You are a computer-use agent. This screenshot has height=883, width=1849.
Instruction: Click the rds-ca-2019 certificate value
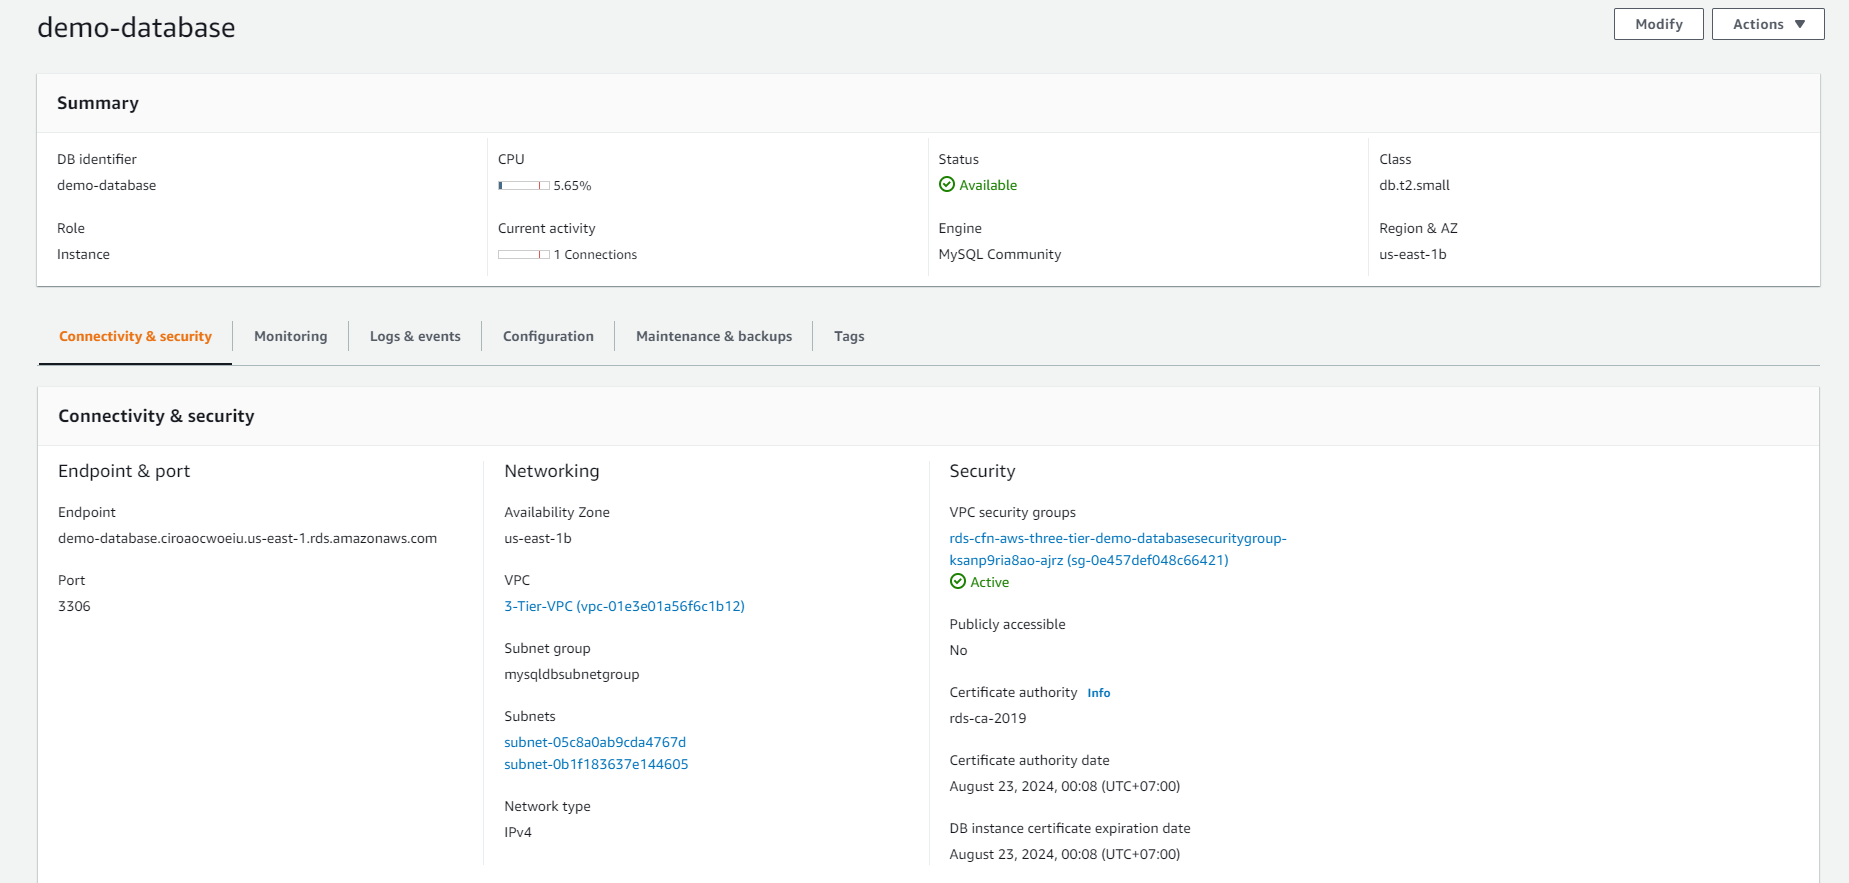pos(987,718)
